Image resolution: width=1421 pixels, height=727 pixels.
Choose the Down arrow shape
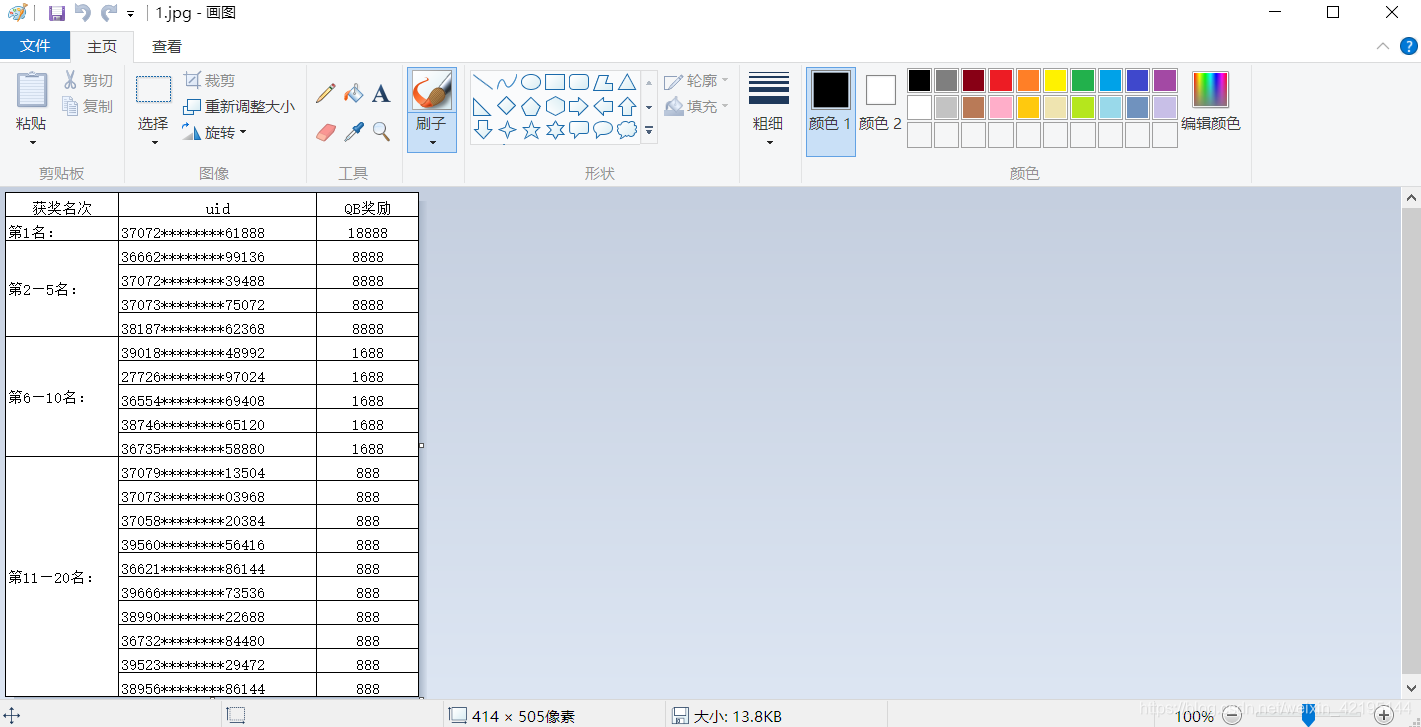483,130
